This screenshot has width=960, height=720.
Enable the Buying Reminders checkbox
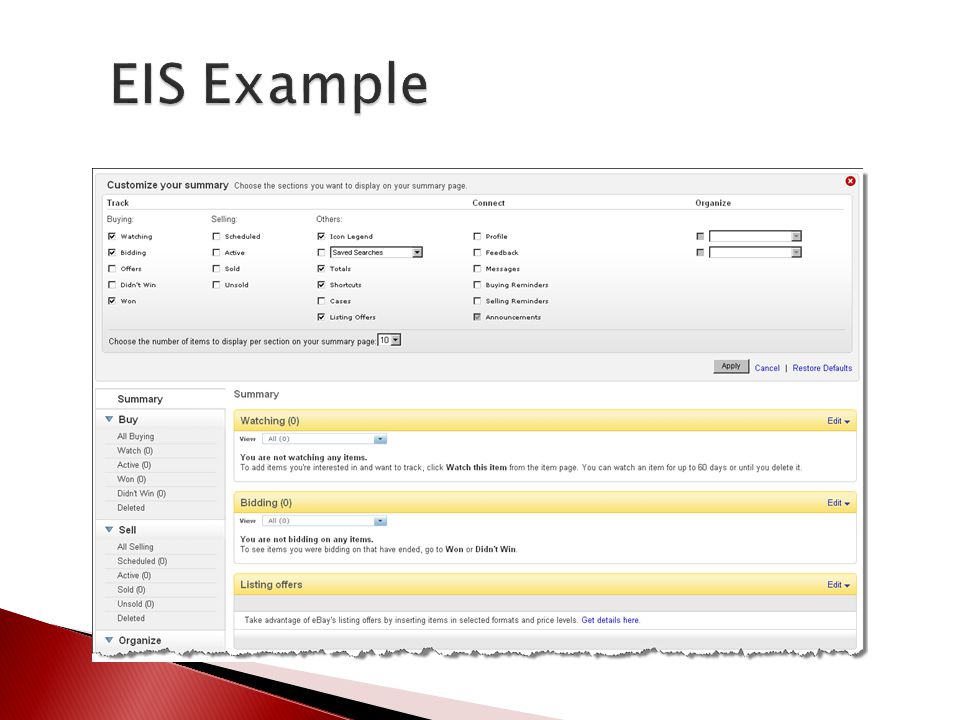tap(477, 285)
